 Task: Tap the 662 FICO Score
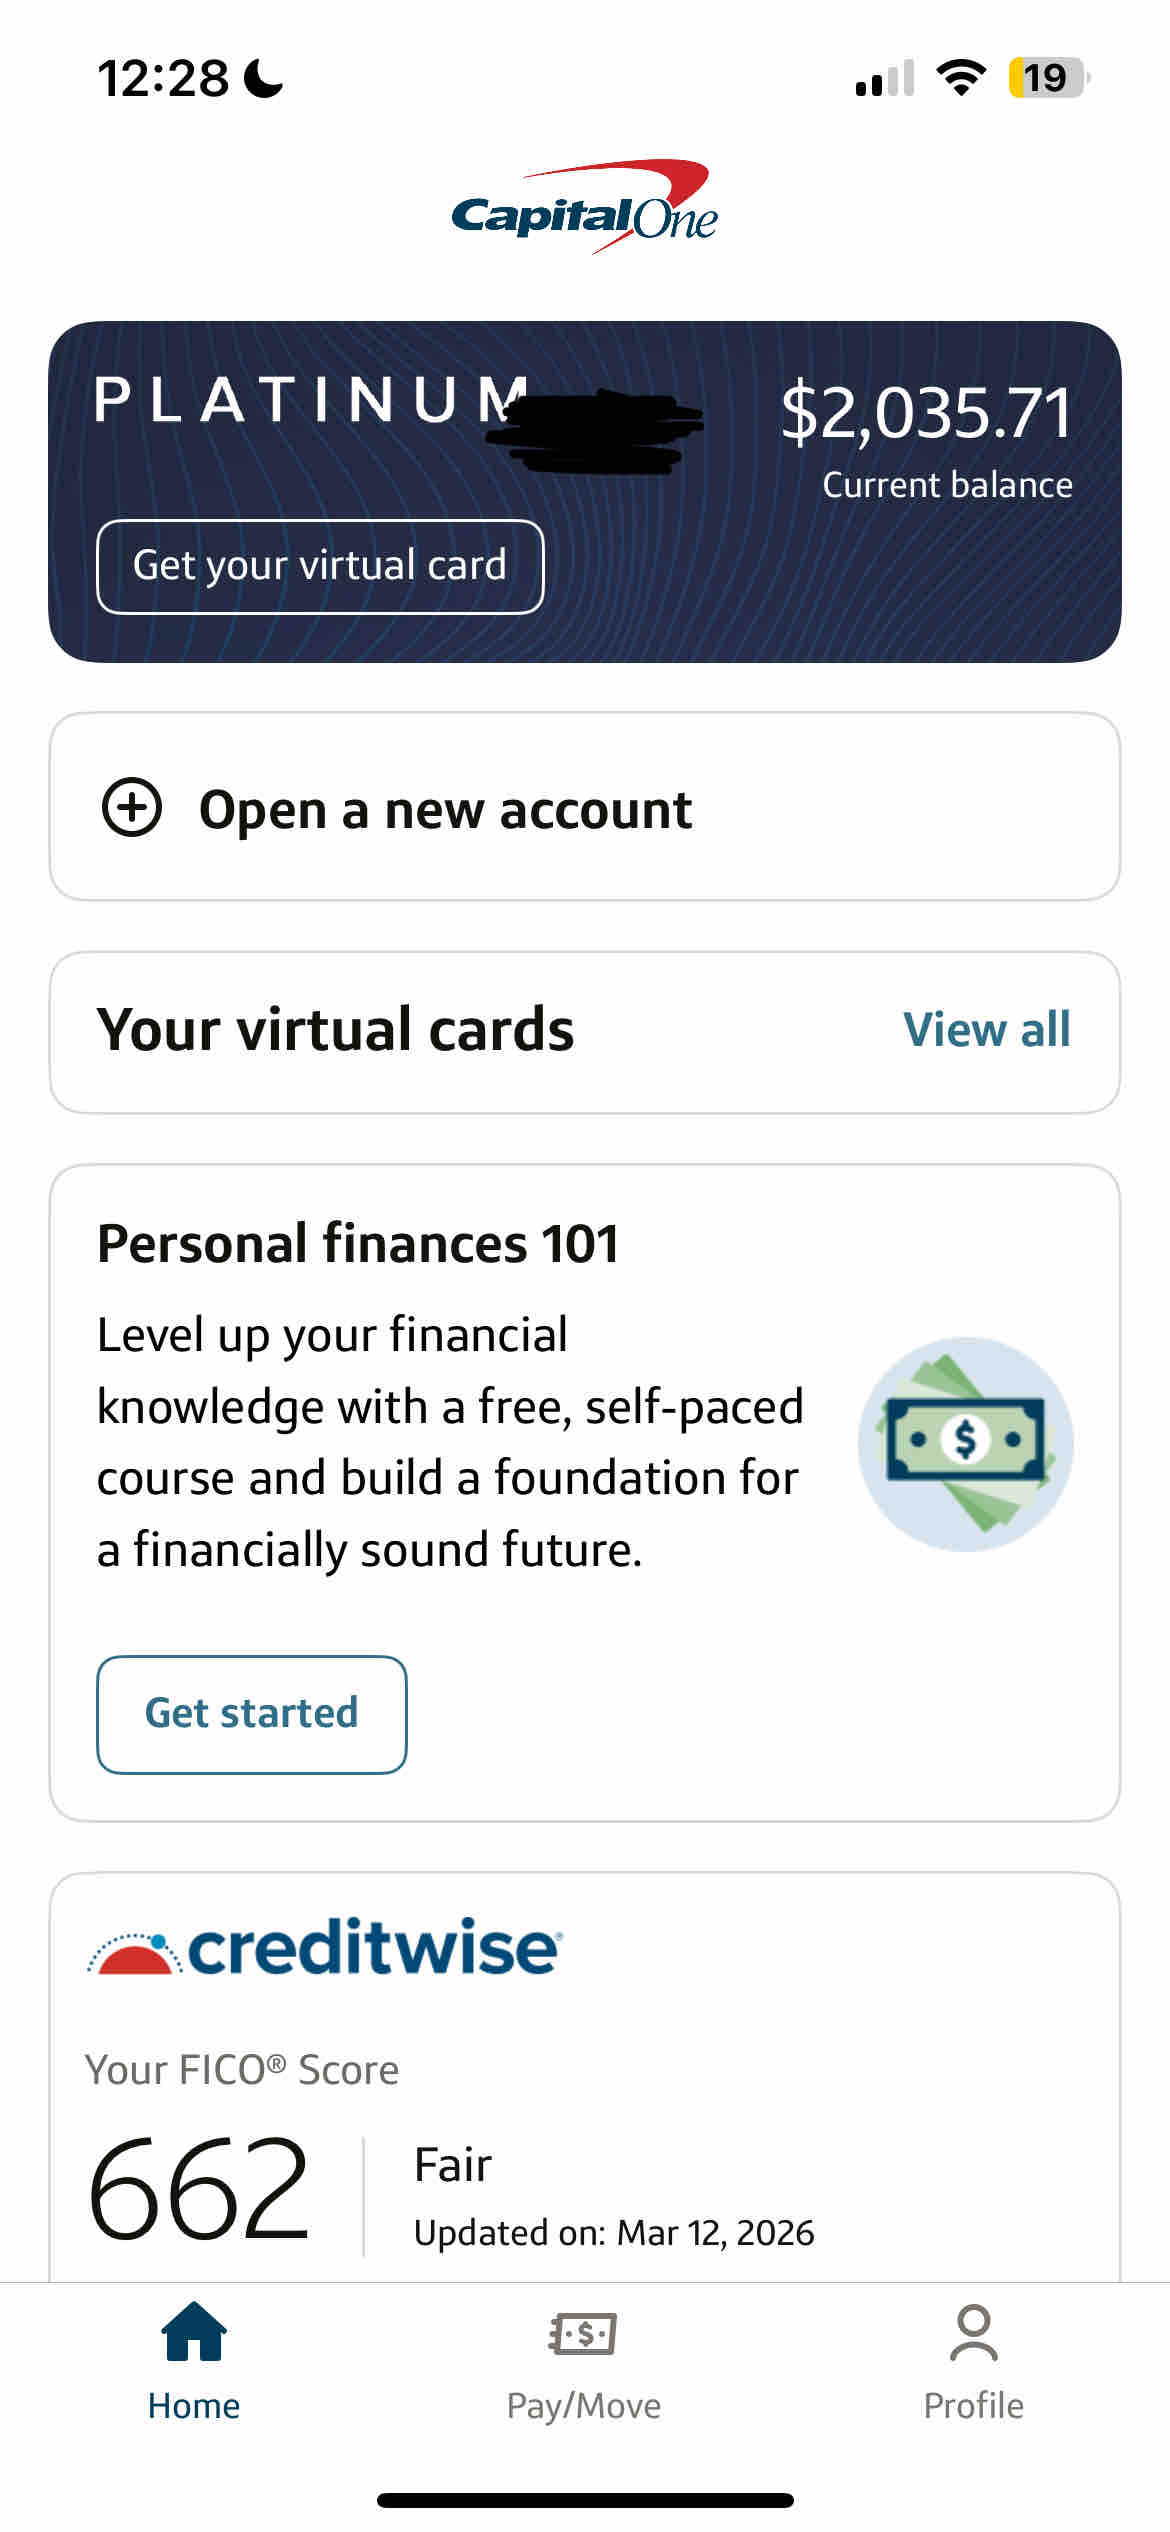pyautogui.click(x=198, y=2188)
